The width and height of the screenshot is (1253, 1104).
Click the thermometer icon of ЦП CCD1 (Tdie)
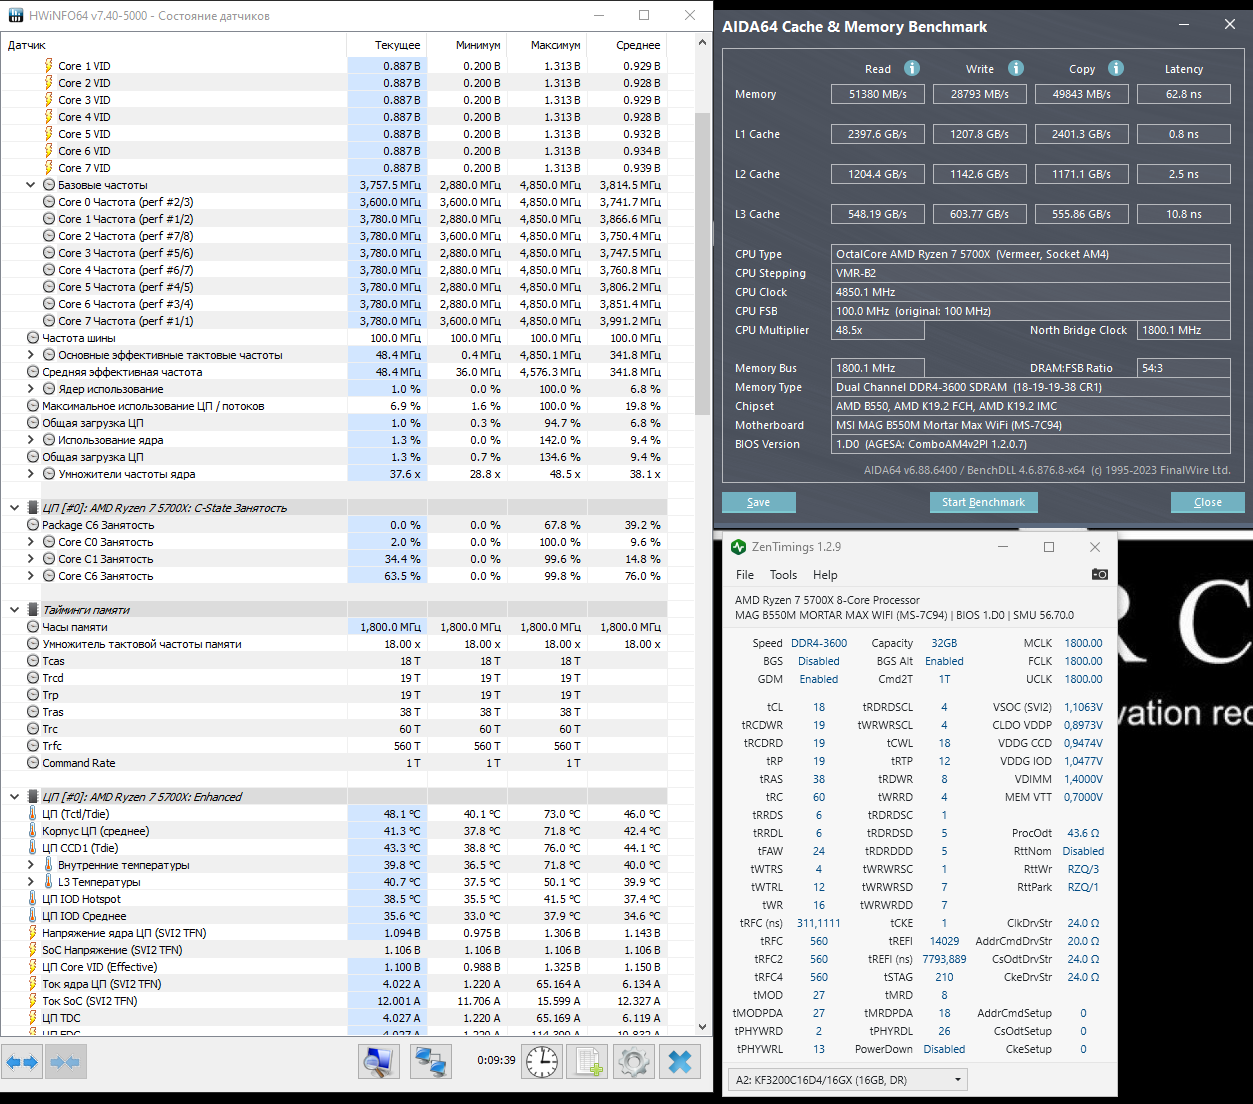click(x=33, y=848)
